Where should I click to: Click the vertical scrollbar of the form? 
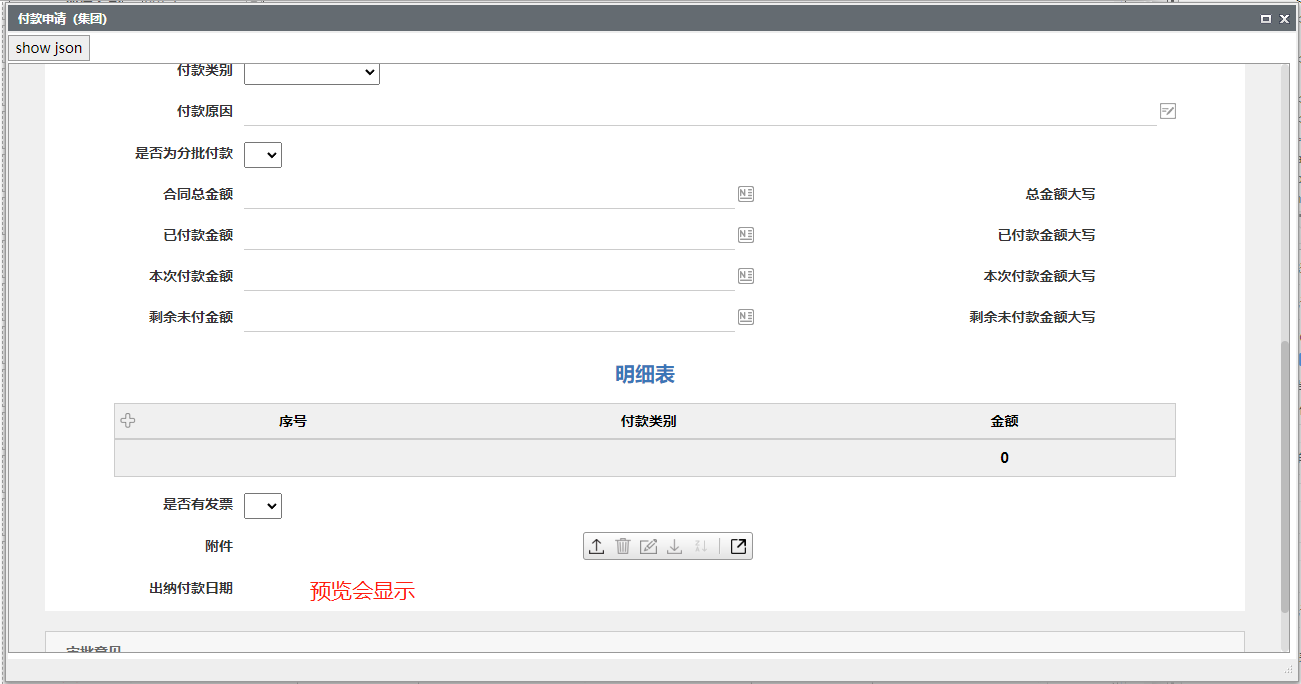tap(1285, 475)
